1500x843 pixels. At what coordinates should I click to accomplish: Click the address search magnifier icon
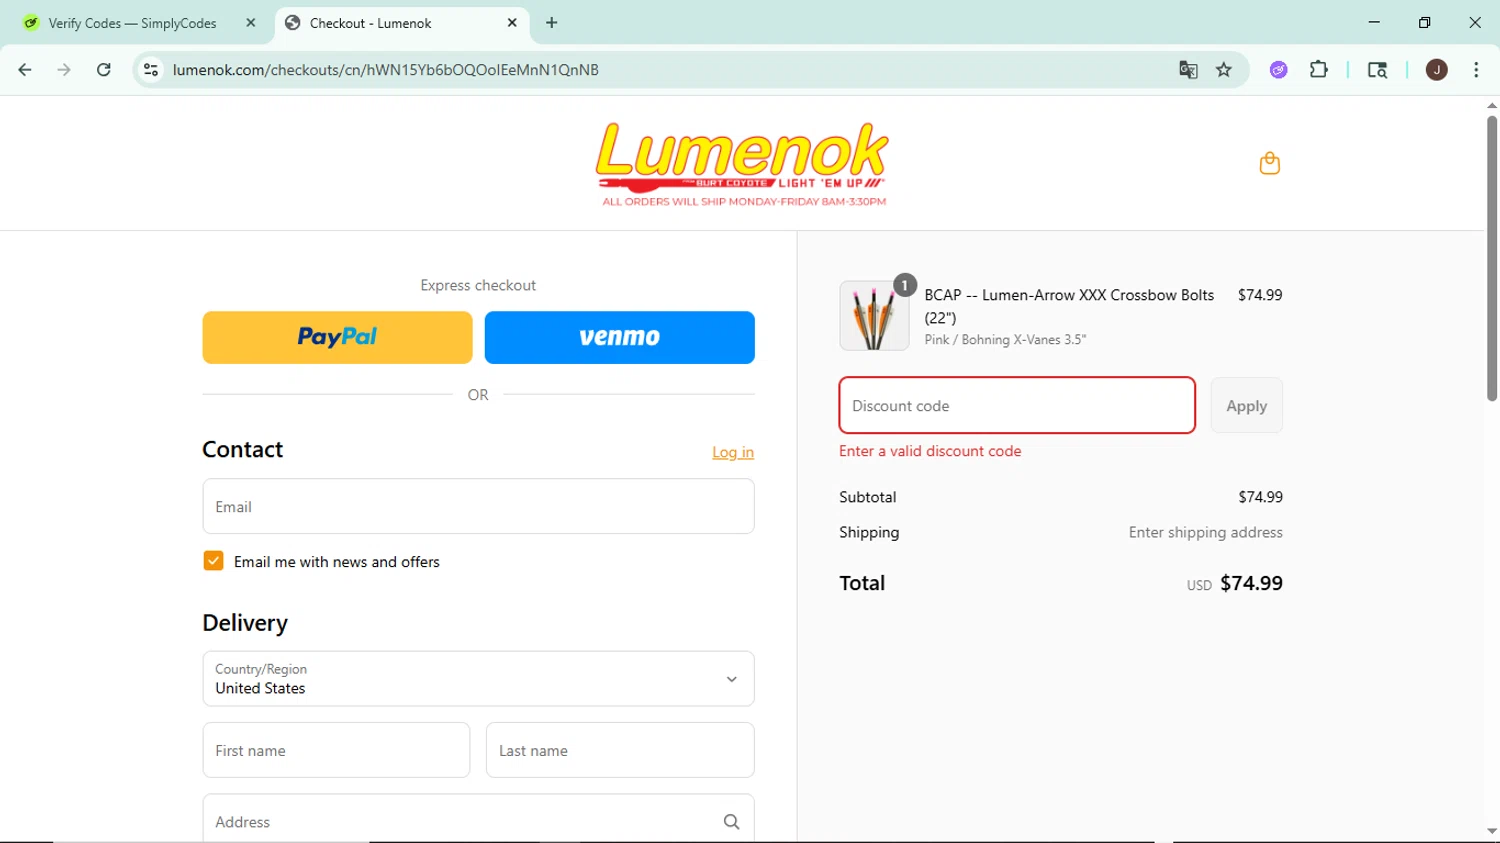point(731,822)
